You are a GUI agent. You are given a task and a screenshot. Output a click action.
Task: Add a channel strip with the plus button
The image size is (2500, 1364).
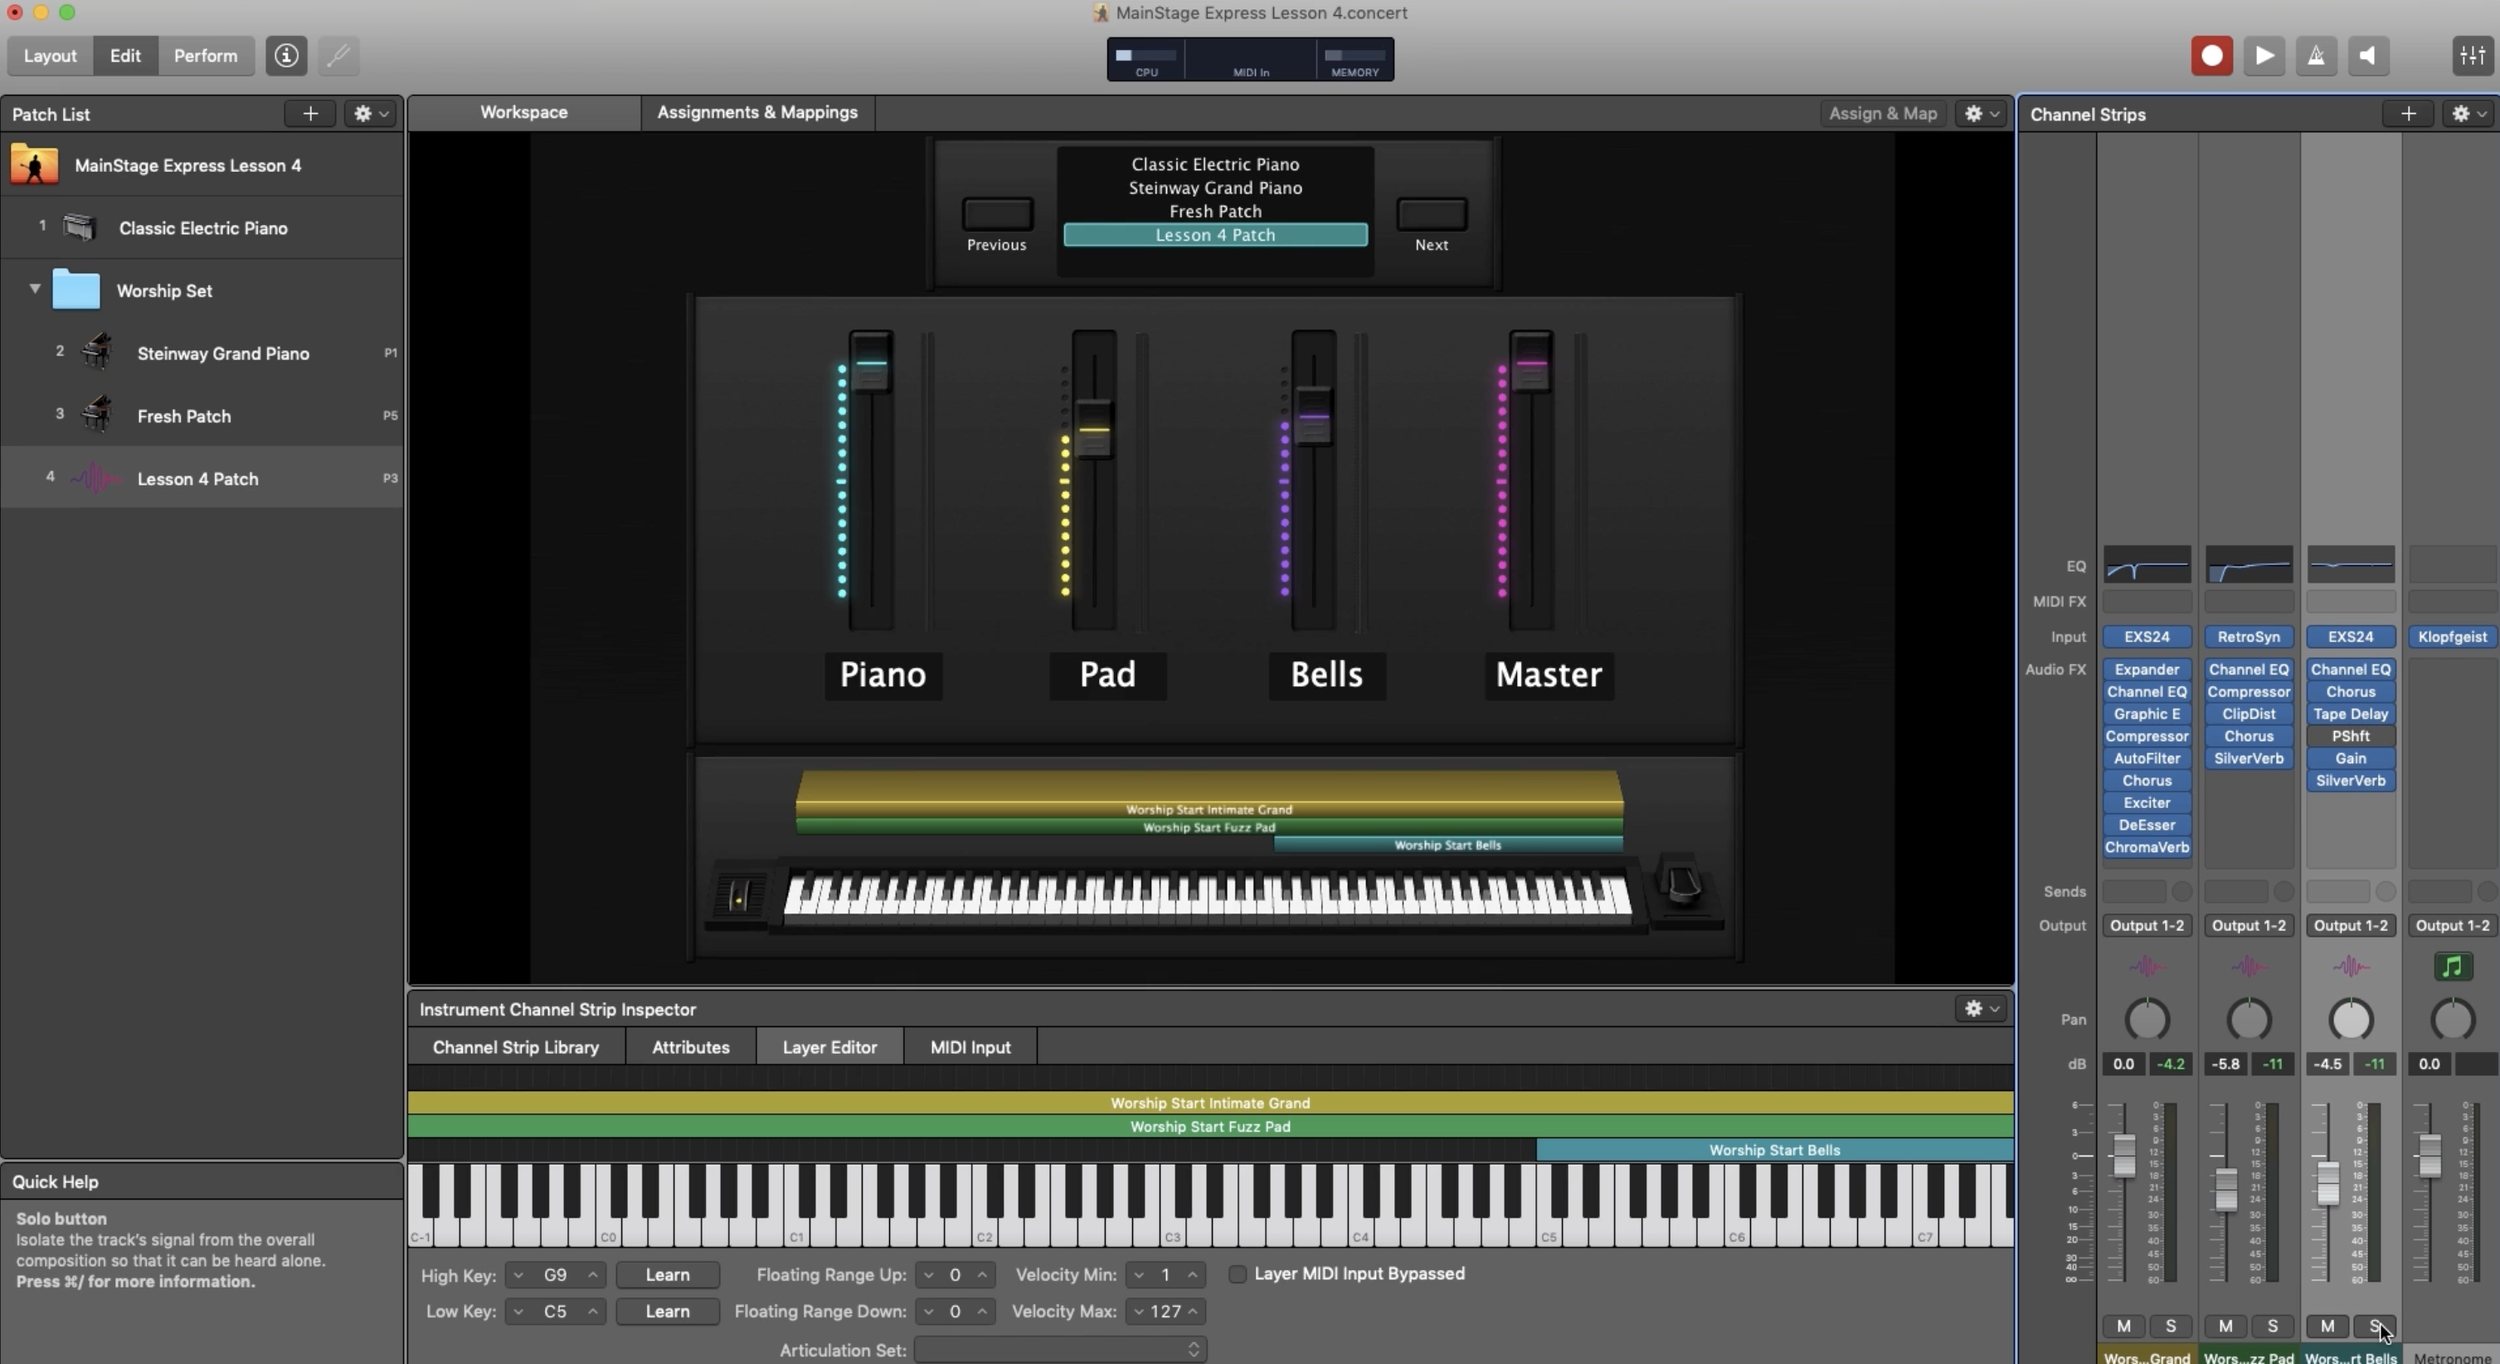tap(2408, 114)
